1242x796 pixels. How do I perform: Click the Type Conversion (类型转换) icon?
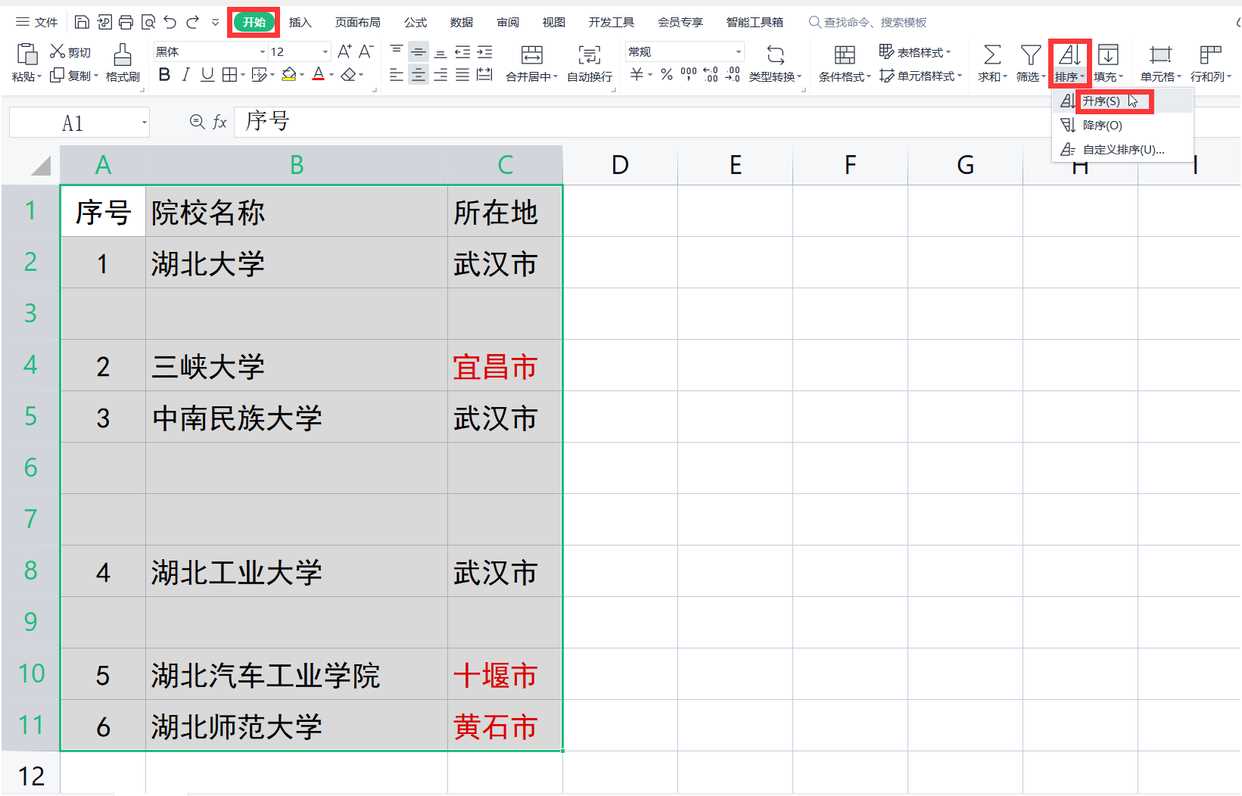(x=775, y=55)
